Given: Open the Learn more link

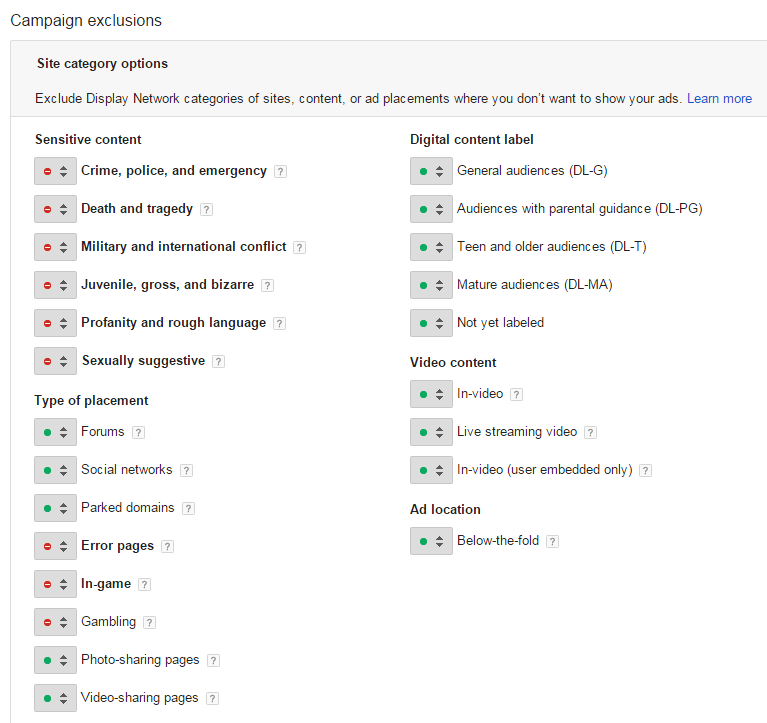Looking at the screenshot, I should [719, 99].
